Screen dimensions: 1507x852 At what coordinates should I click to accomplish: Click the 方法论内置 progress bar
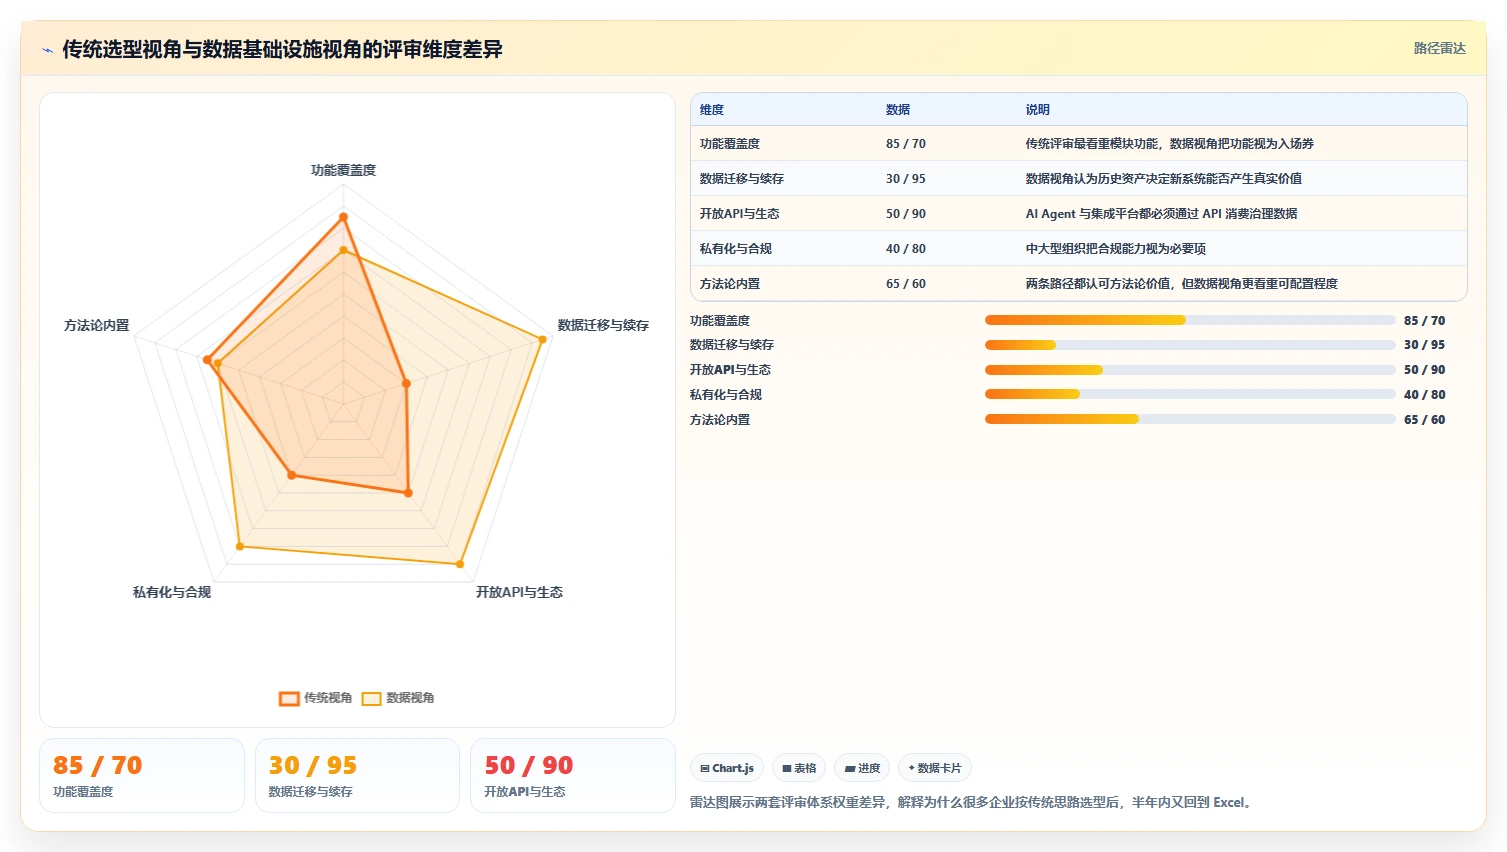point(1190,419)
